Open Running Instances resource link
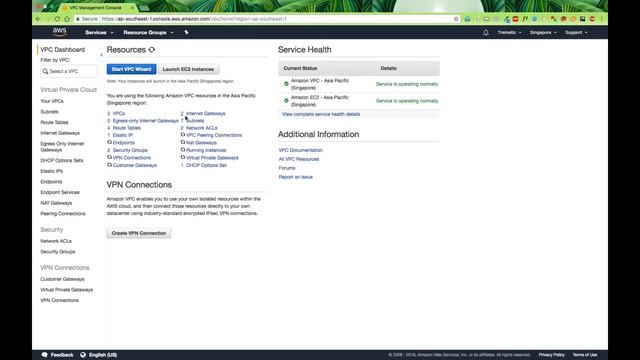 coord(206,150)
